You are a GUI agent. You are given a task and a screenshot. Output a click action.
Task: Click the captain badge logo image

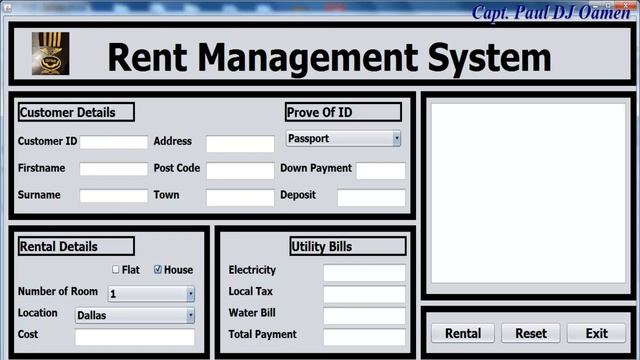(x=51, y=53)
